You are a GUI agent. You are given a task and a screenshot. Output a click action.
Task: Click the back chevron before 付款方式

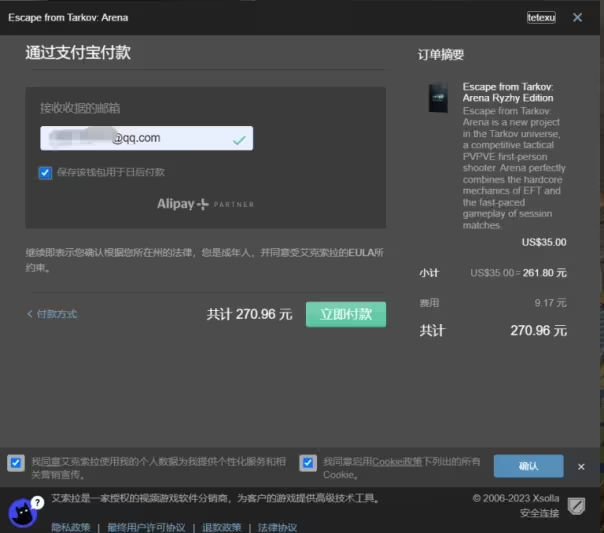coord(30,314)
